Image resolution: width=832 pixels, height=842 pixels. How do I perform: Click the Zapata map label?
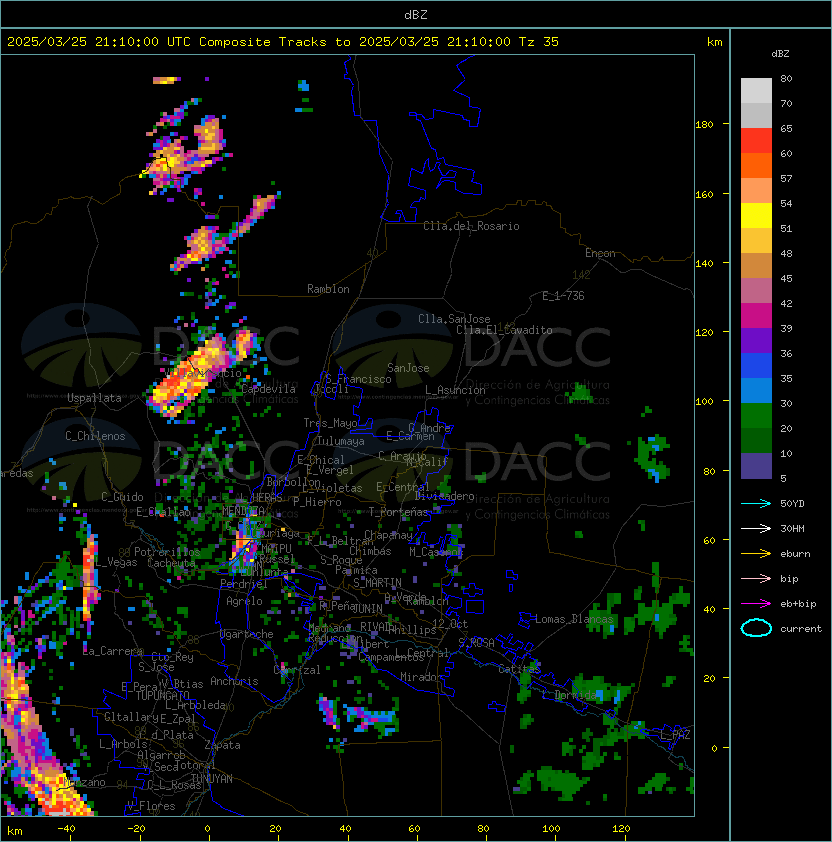click(x=222, y=745)
